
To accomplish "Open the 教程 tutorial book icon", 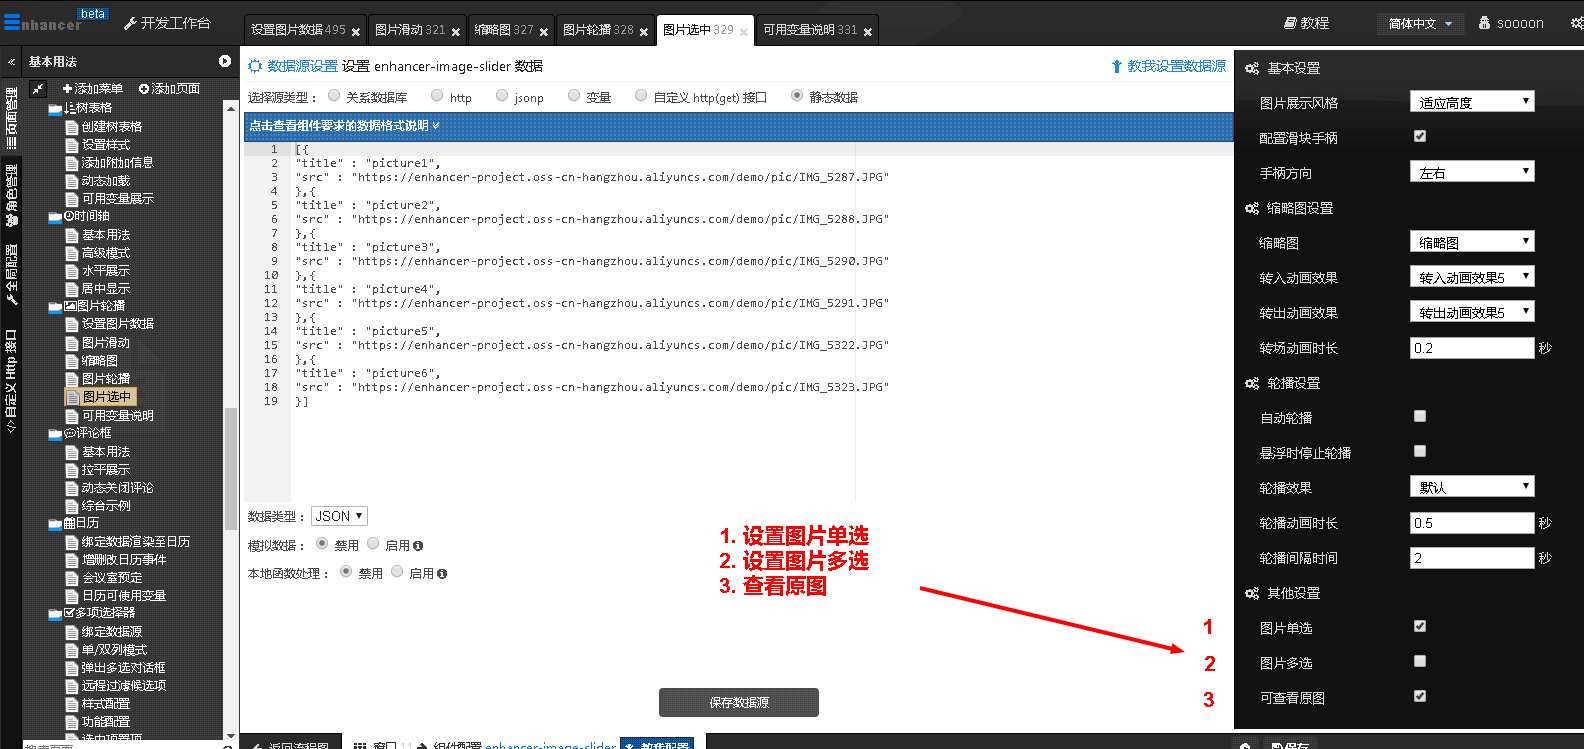I will coord(1290,23).
